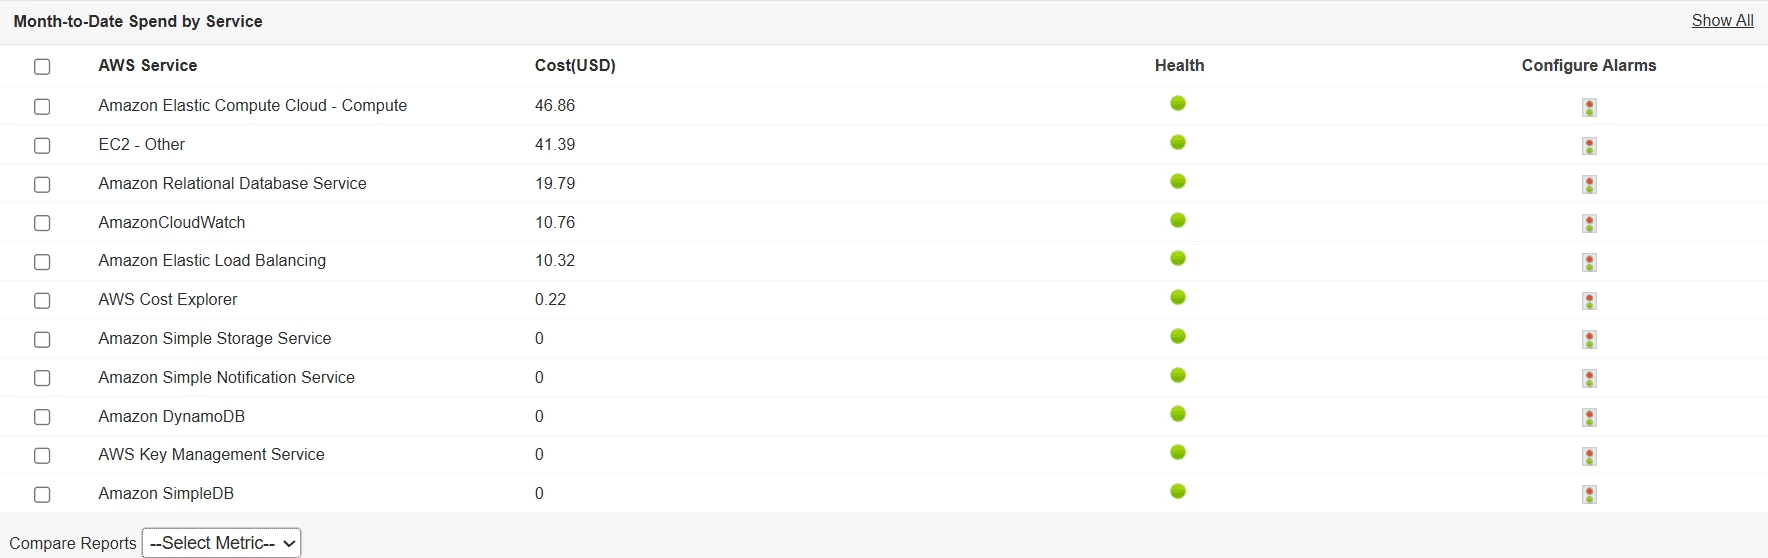Viewport: 1768px width, 558px height.
Task: Open AWS Cost Explorer alarm configuration
Action: 1589,301
